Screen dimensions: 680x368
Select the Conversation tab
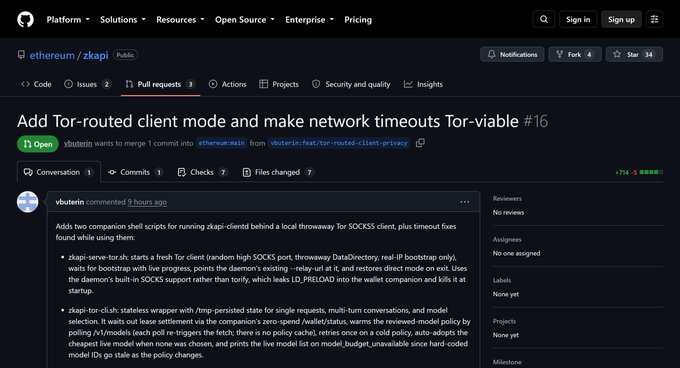click(59, 172)
